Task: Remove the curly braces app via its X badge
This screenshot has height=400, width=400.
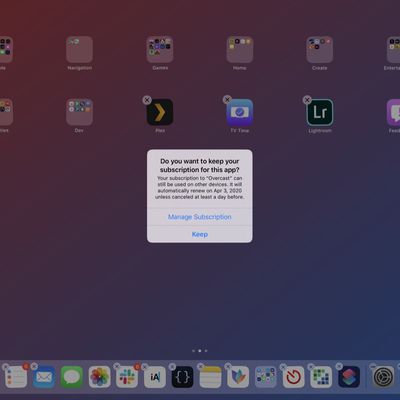Action: click(172, 367)
